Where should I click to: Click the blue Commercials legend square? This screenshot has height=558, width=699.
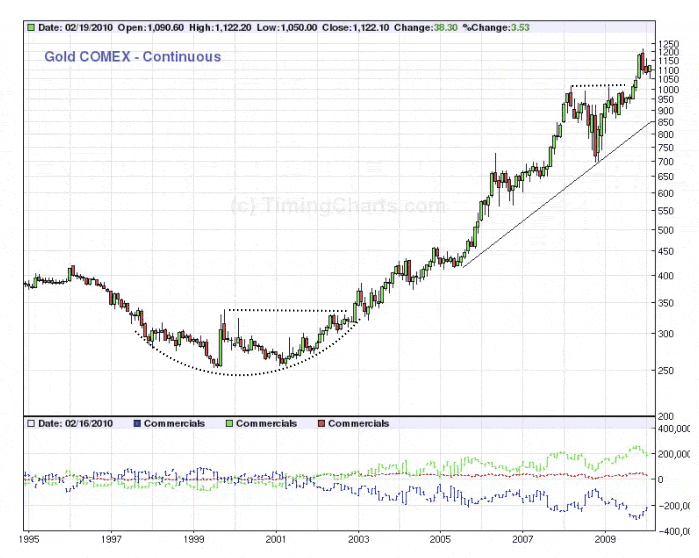tap(136, 424)
